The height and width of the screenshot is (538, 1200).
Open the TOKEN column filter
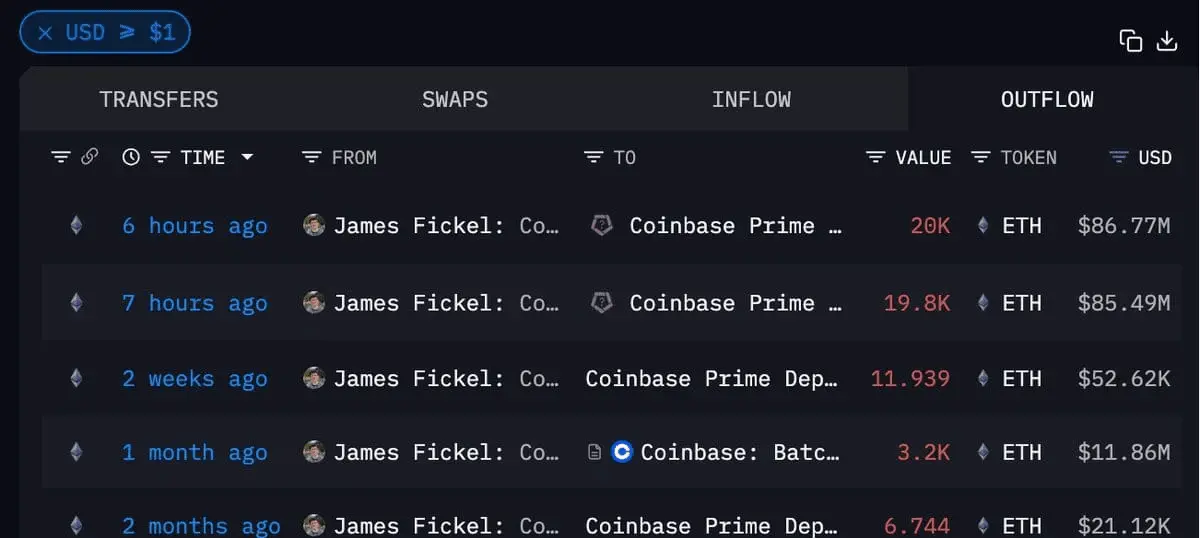981,157
